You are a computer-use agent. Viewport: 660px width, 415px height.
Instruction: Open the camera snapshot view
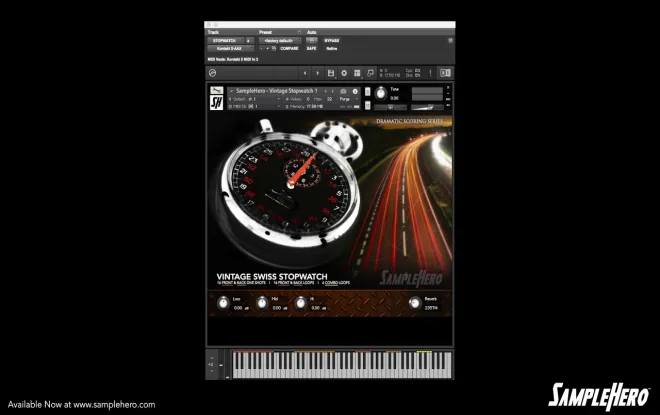[x=343, y=91]
